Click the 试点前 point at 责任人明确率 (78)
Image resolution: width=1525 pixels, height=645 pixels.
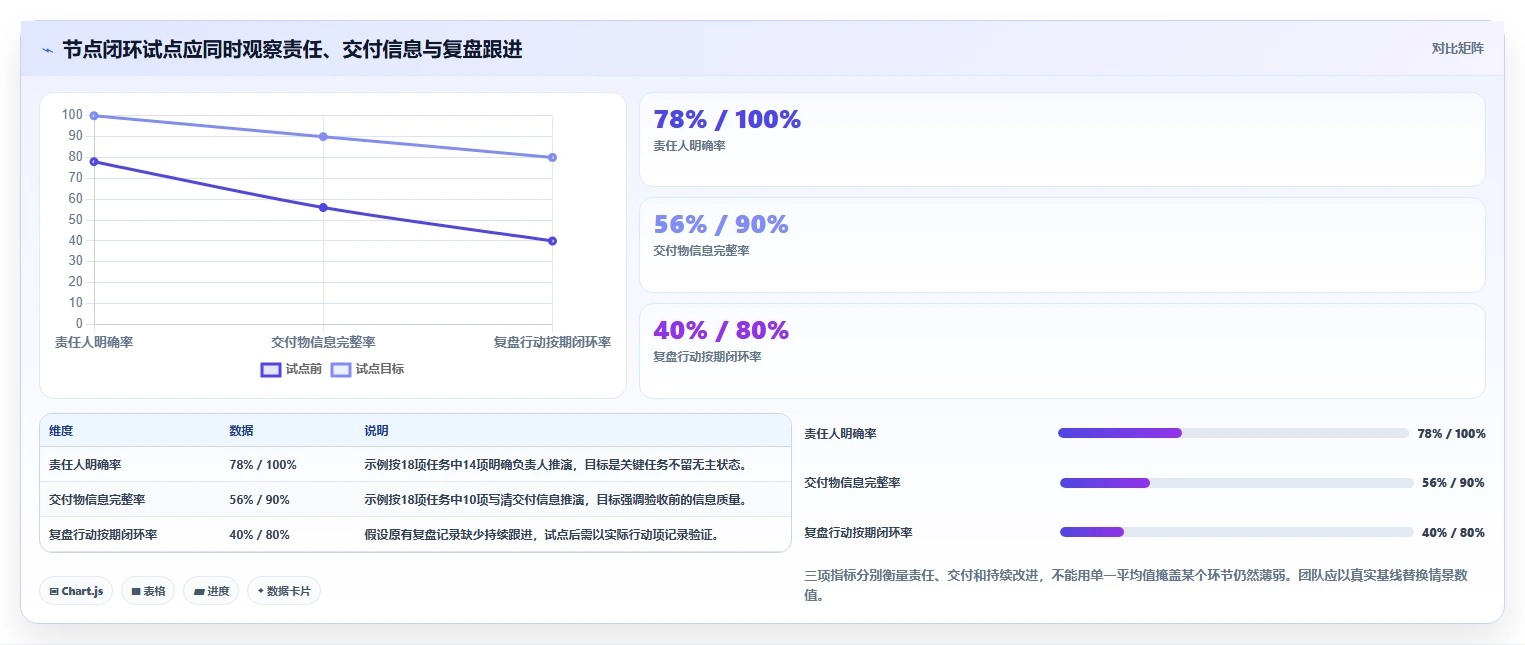(94, 161)
